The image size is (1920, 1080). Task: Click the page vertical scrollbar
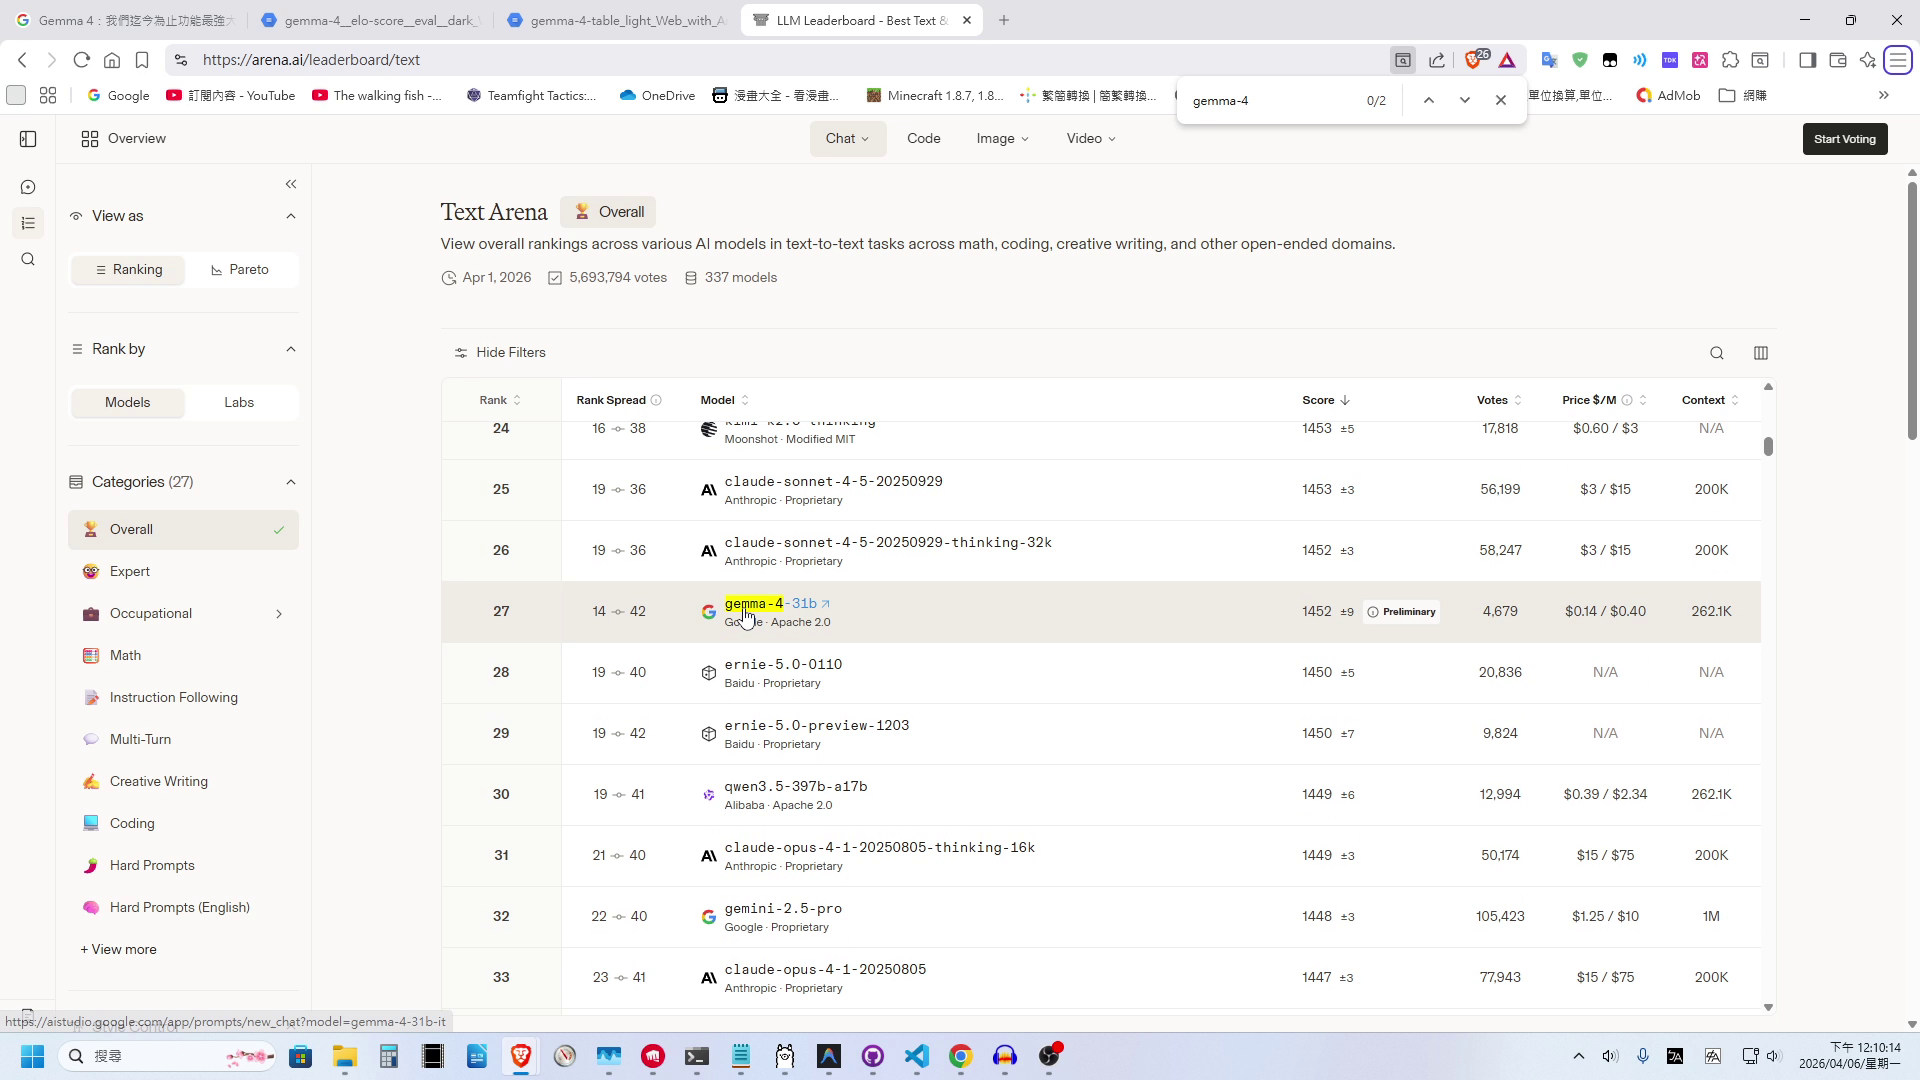[x=1912, y=310]
